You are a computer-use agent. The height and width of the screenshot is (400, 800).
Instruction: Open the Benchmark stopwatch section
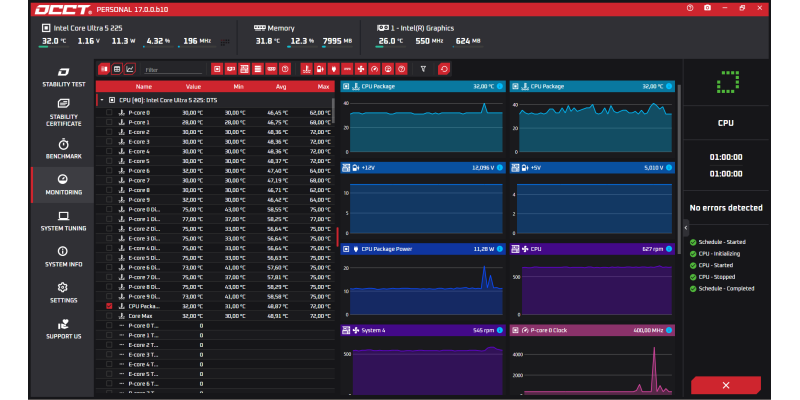(64, 148)
